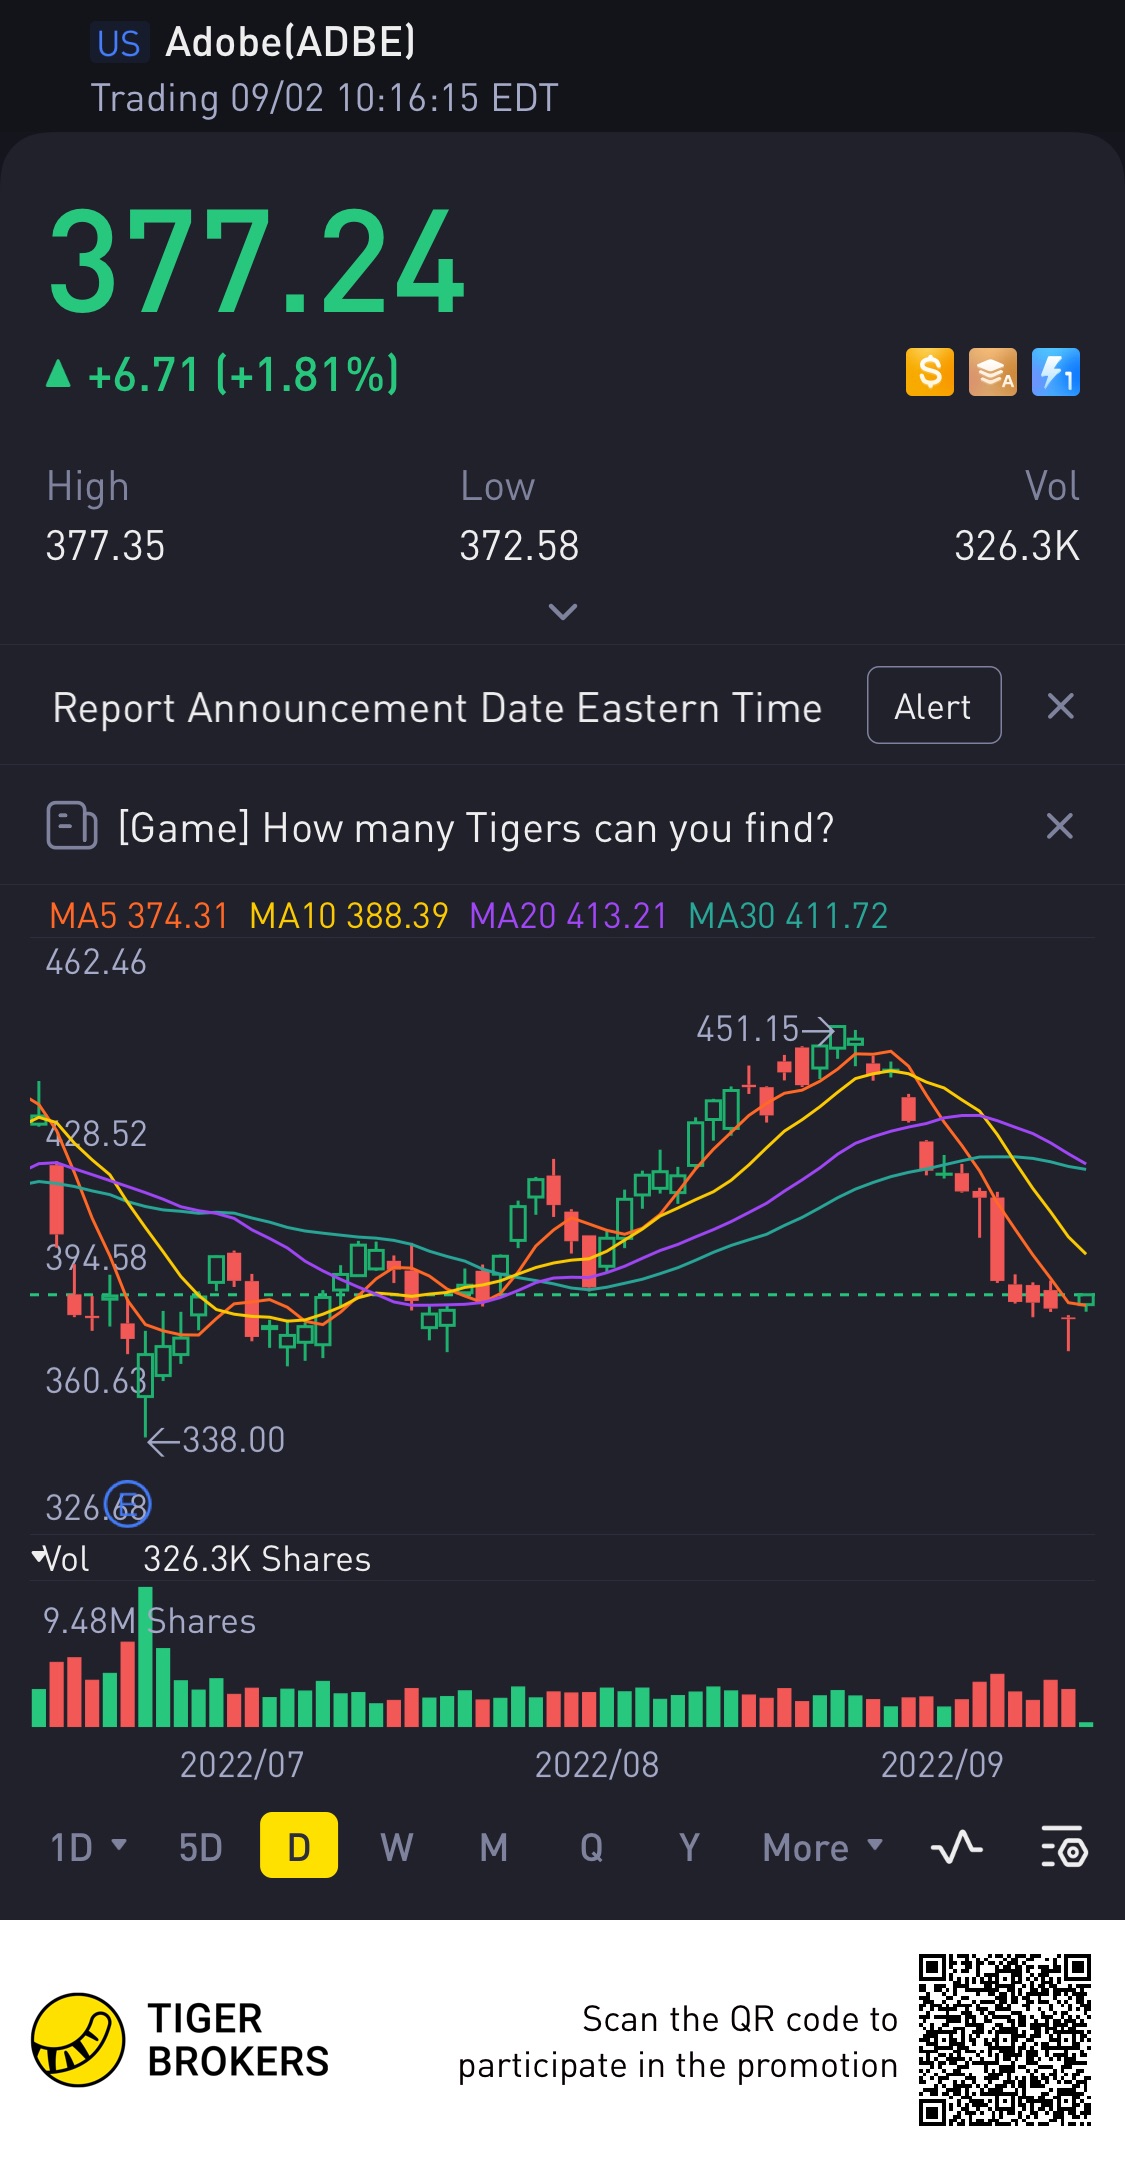The image size is (1125, 2160).
Task: Tap the +6.71 (+1.81%) change value
Action: (x=243, y=375)
